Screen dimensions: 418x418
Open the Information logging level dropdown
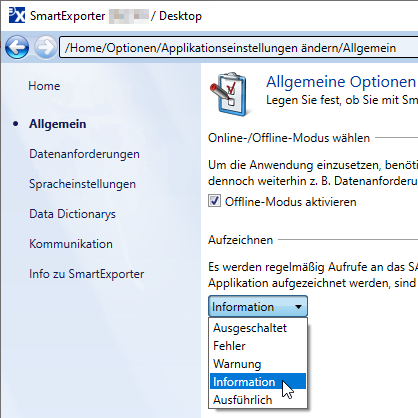[258, 306]
